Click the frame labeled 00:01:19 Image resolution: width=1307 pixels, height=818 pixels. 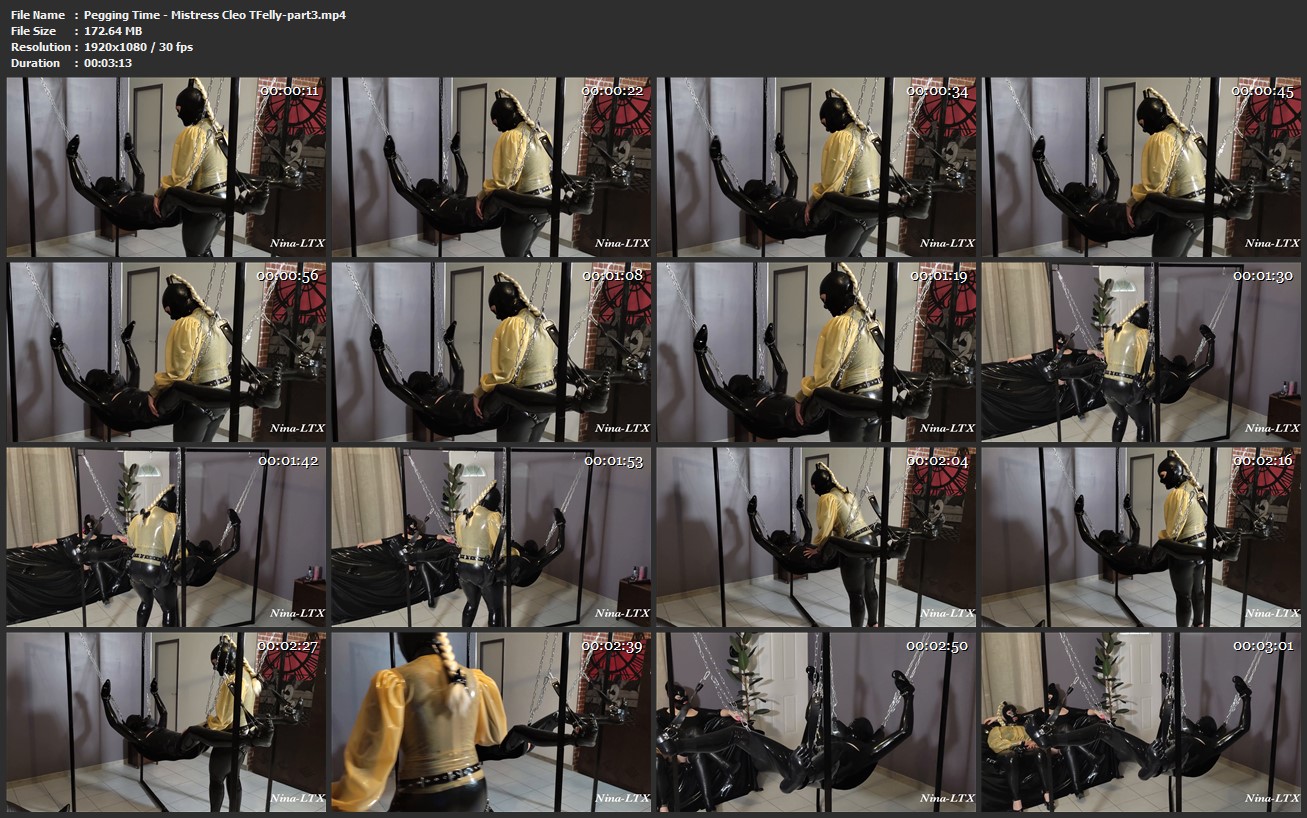coord(816,352)
